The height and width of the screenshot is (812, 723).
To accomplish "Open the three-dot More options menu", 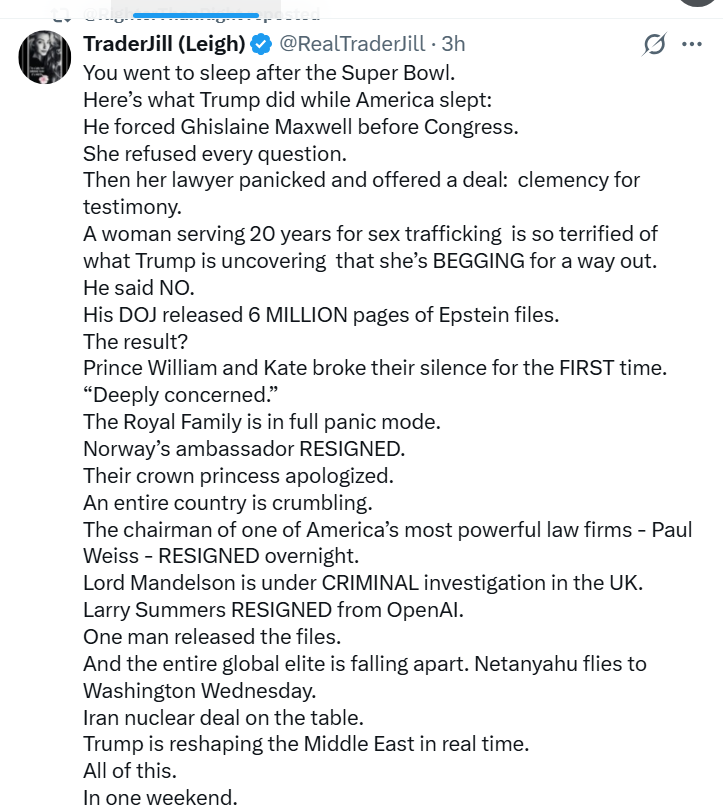I will pos(692,44).
